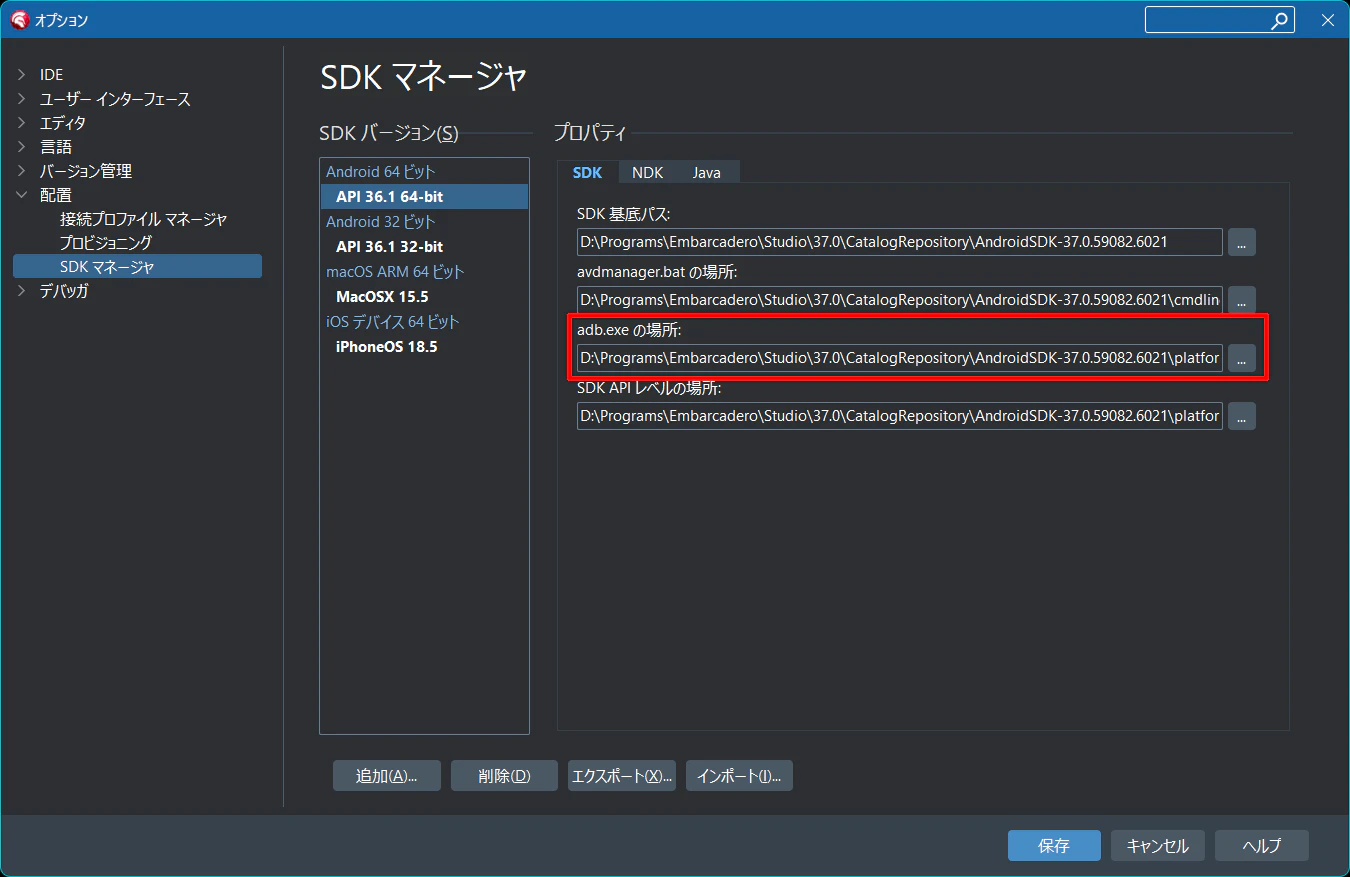This screenshot has width=1350, height=877.
Task: Open the 言語 category
Action: tap(55, 147)
